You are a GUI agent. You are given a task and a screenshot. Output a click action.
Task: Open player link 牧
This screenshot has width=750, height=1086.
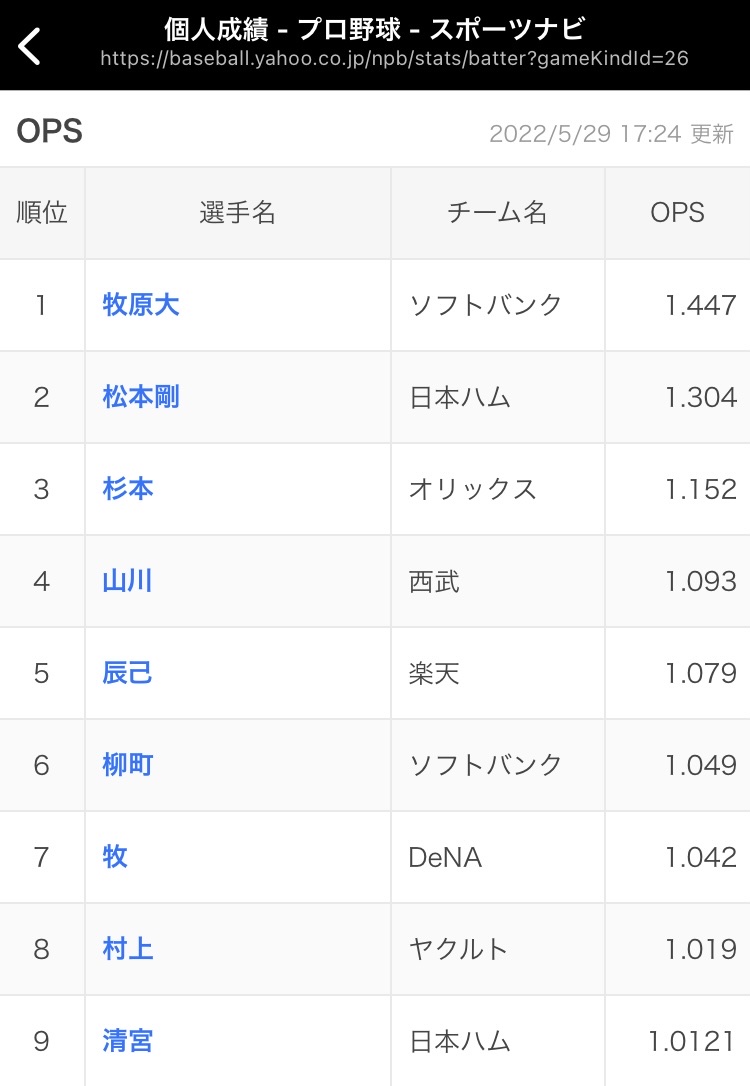(x=115, y=857)
